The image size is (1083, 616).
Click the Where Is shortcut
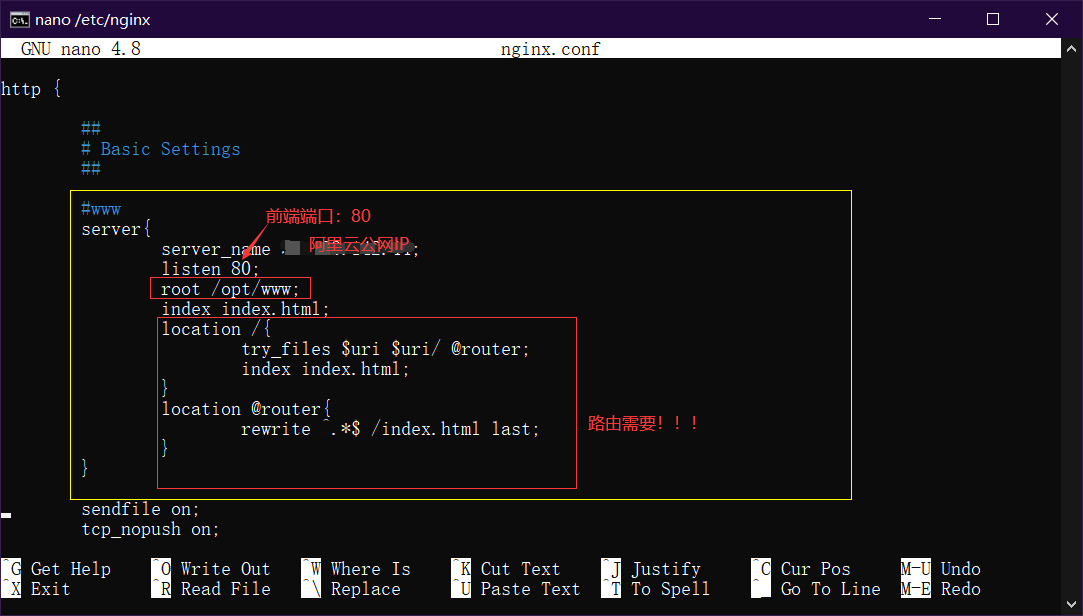356,569
